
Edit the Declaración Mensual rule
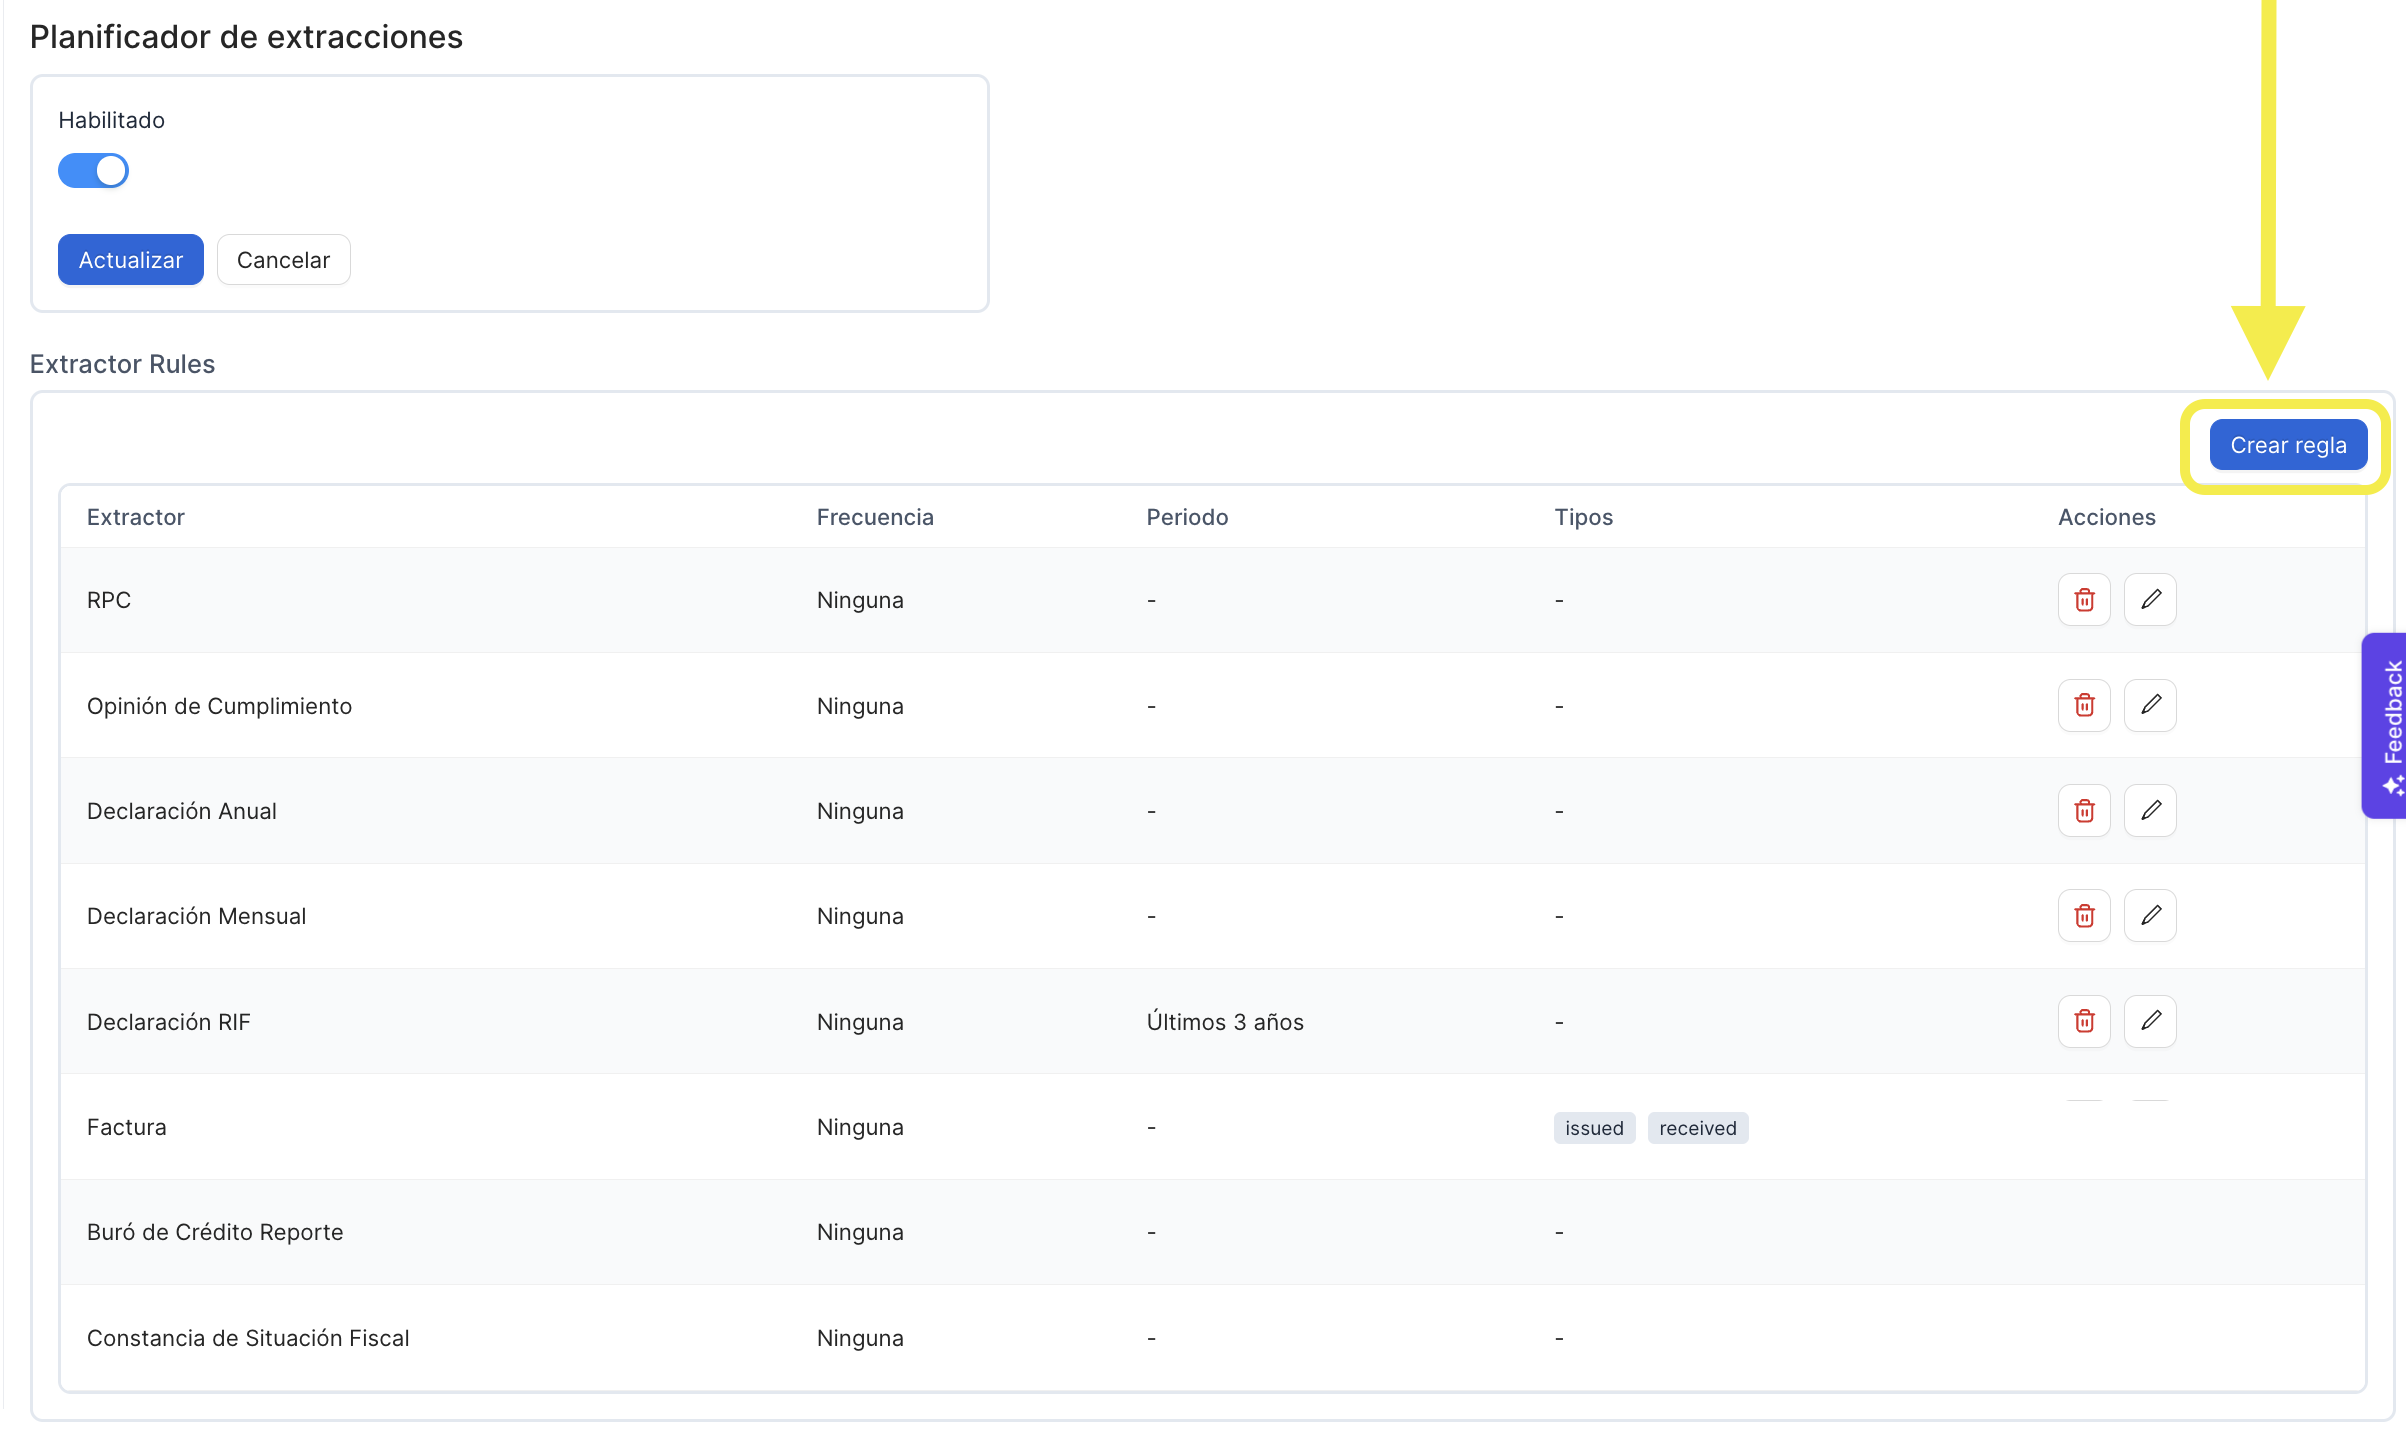point(2150,916)
